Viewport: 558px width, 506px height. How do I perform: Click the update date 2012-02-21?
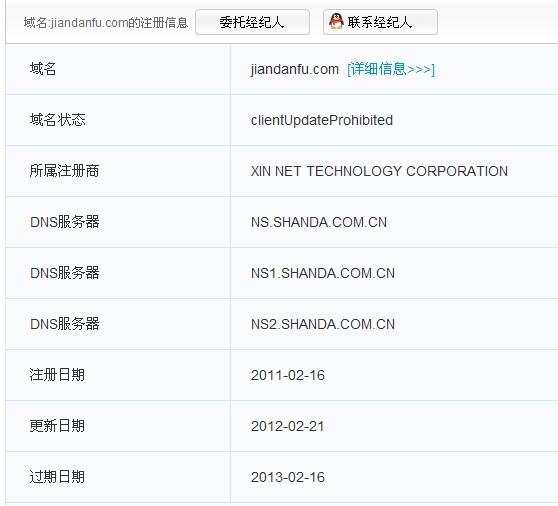(x=288, y=426)
